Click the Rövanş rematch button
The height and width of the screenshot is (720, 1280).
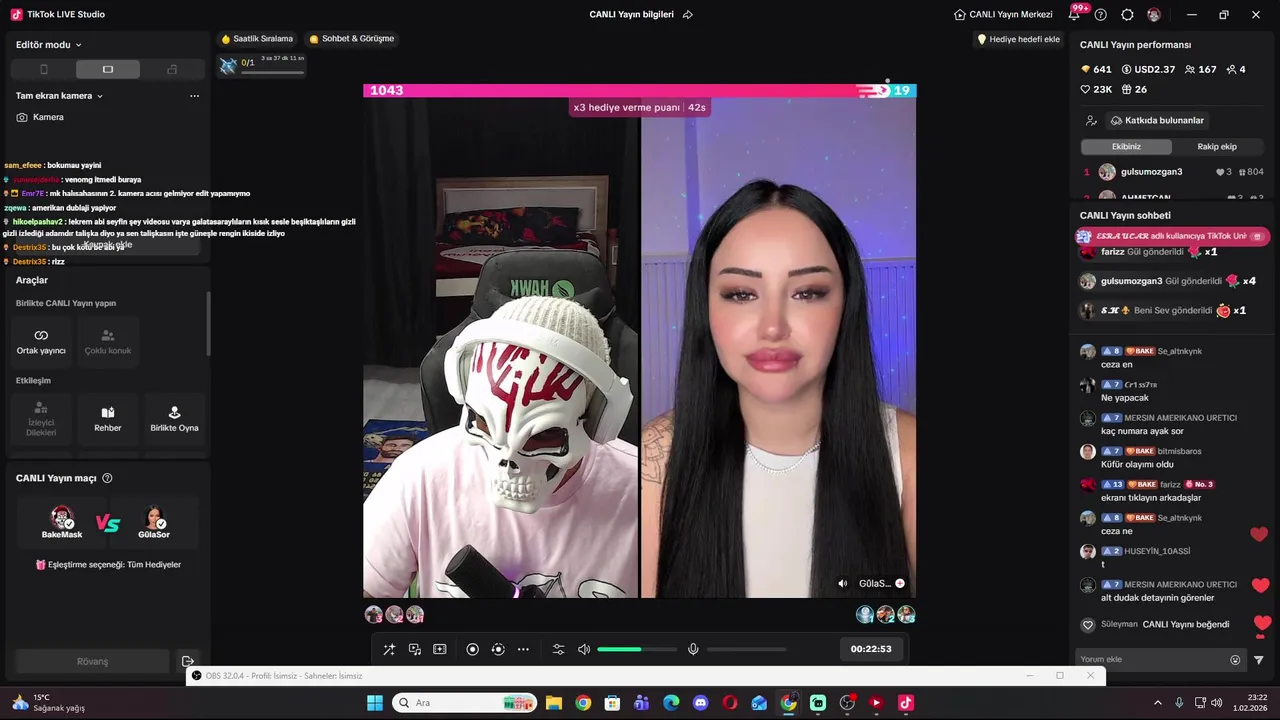pos(92,661)
